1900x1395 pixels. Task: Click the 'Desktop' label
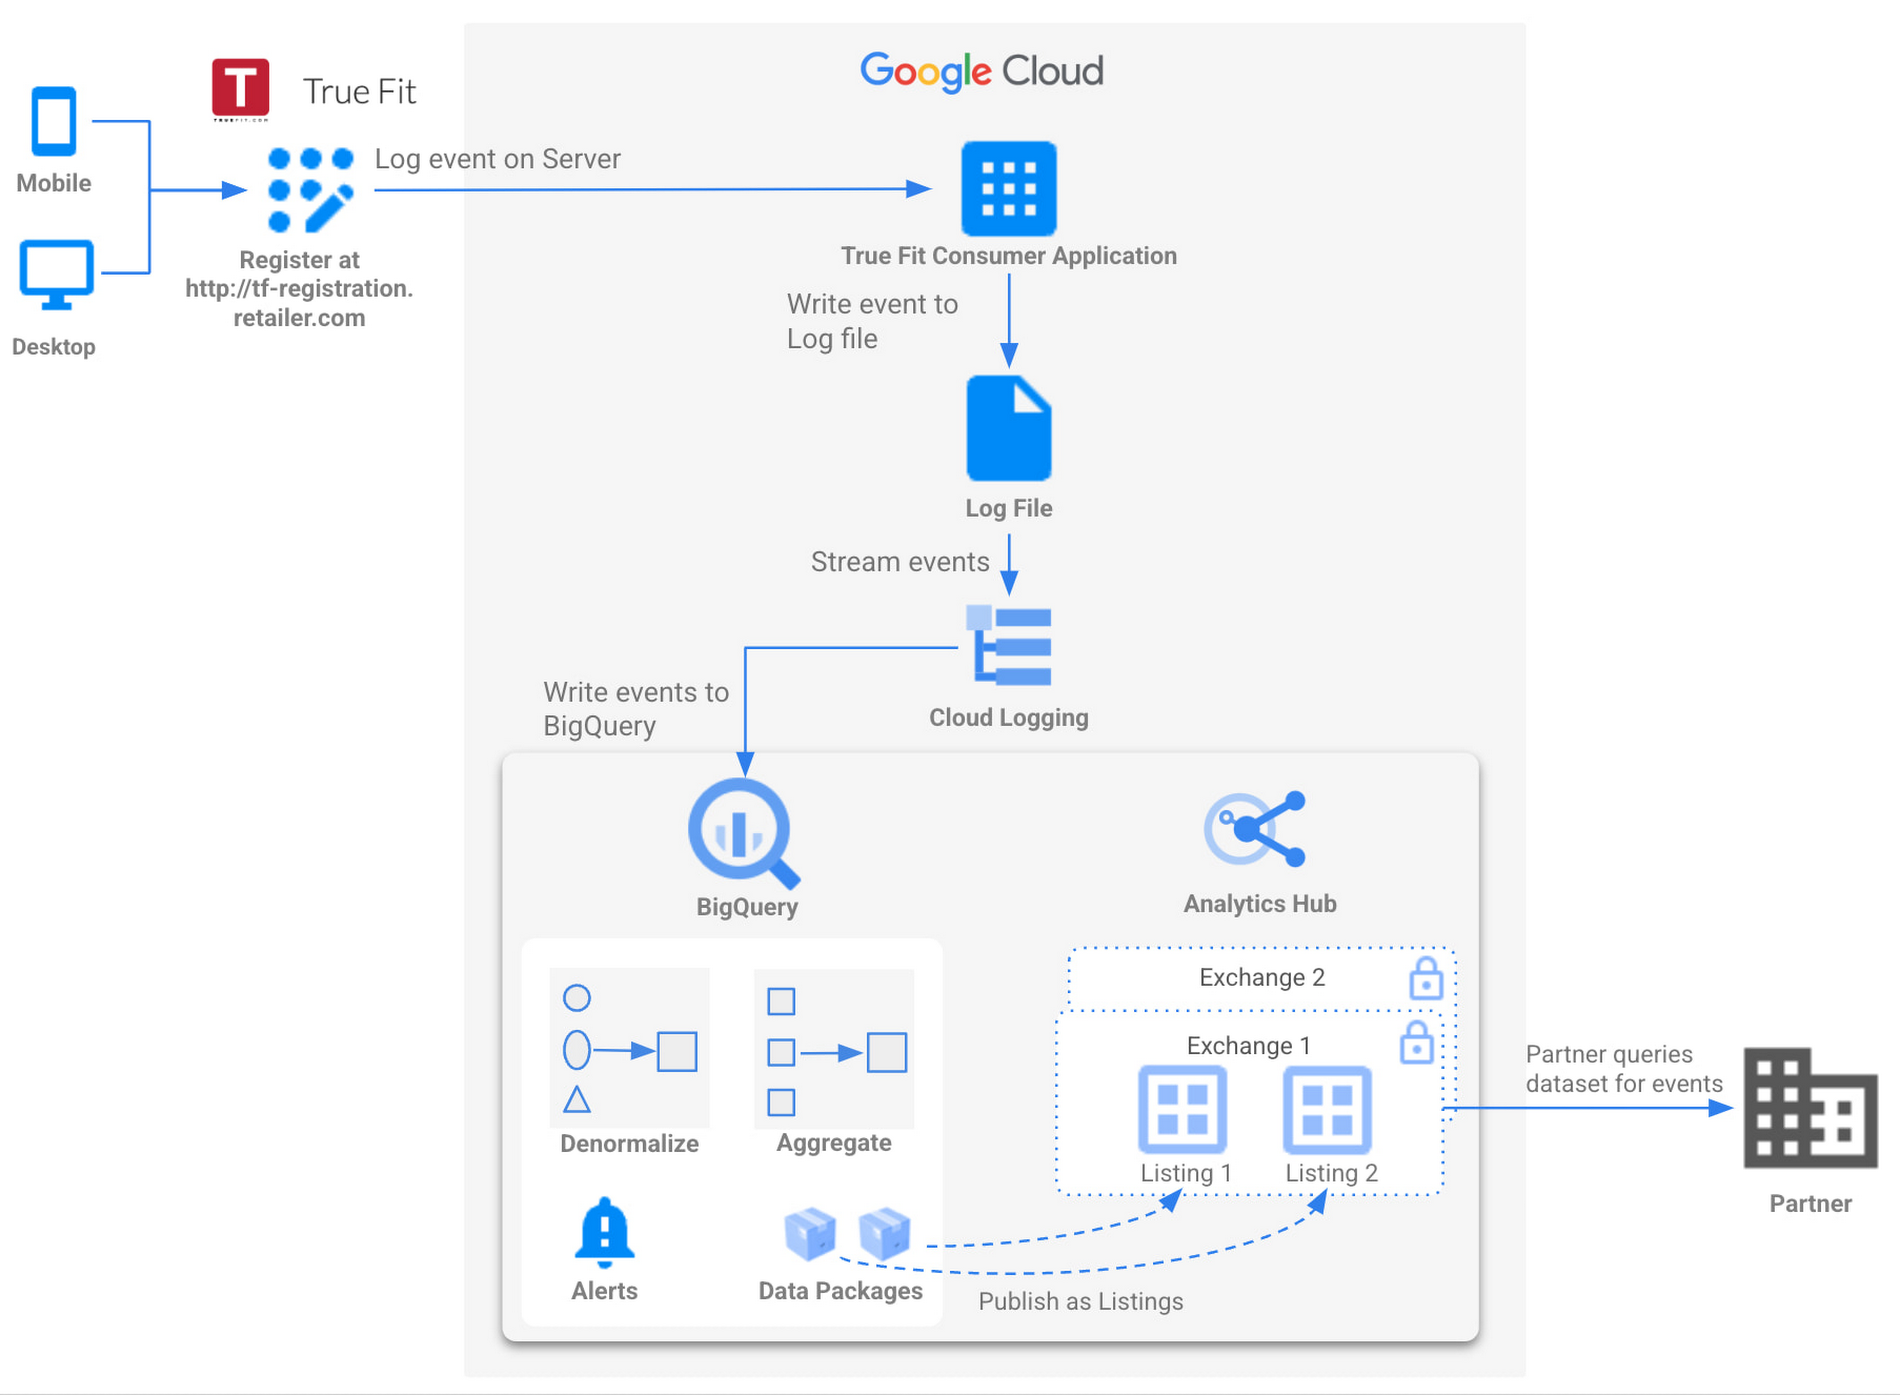click(x=54, y=347)
